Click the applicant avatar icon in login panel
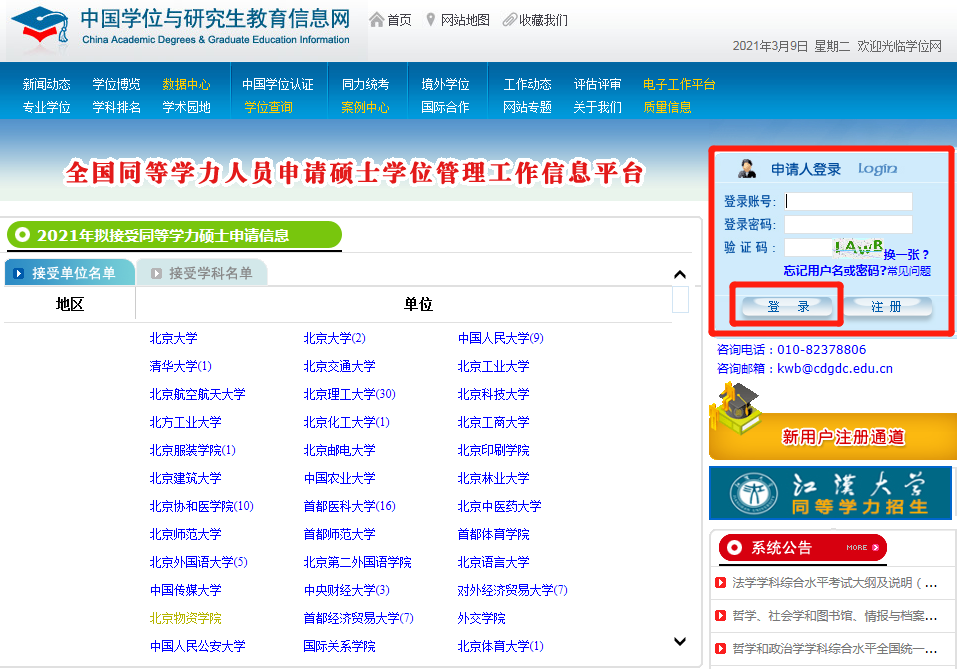The image size is (957, 669). (x=747, y=168)
